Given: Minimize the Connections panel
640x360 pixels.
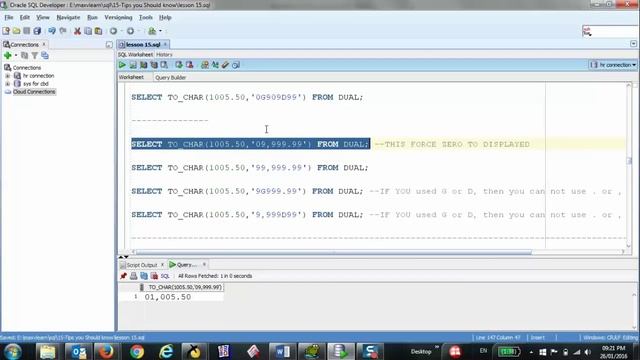Looking at the screenshot, I should (109, 44).
